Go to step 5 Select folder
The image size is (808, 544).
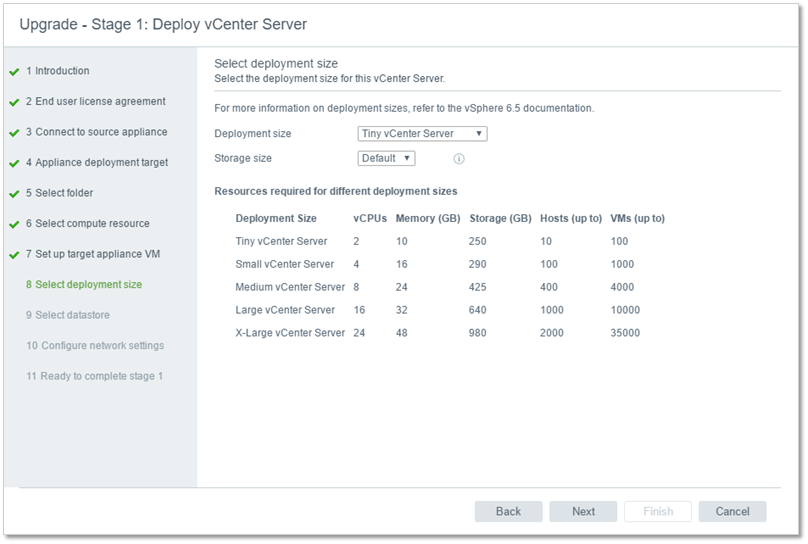(59, 193)
